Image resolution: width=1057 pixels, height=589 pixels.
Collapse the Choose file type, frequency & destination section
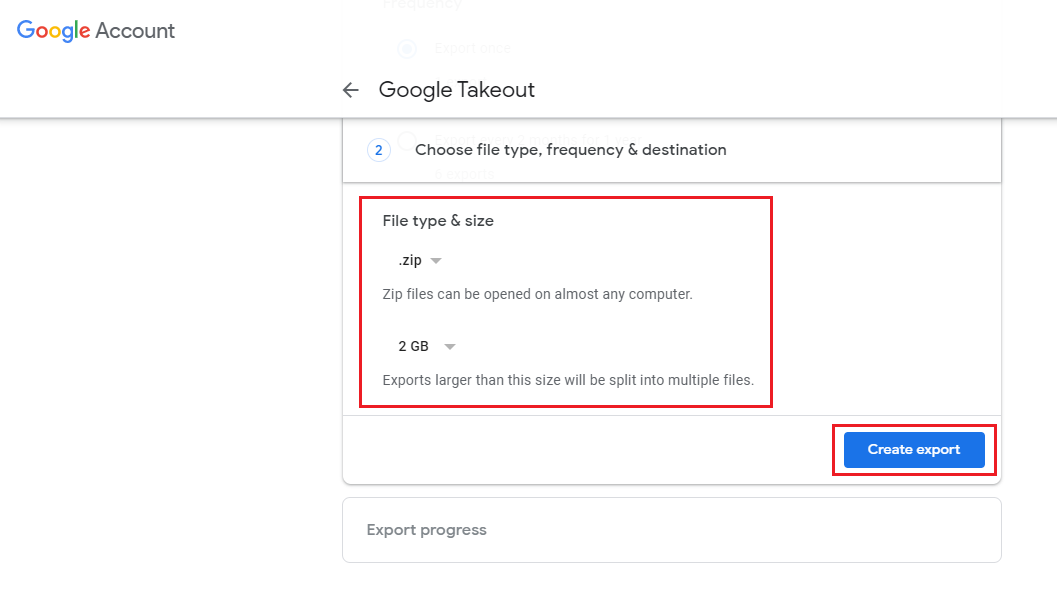coord(671,150)
